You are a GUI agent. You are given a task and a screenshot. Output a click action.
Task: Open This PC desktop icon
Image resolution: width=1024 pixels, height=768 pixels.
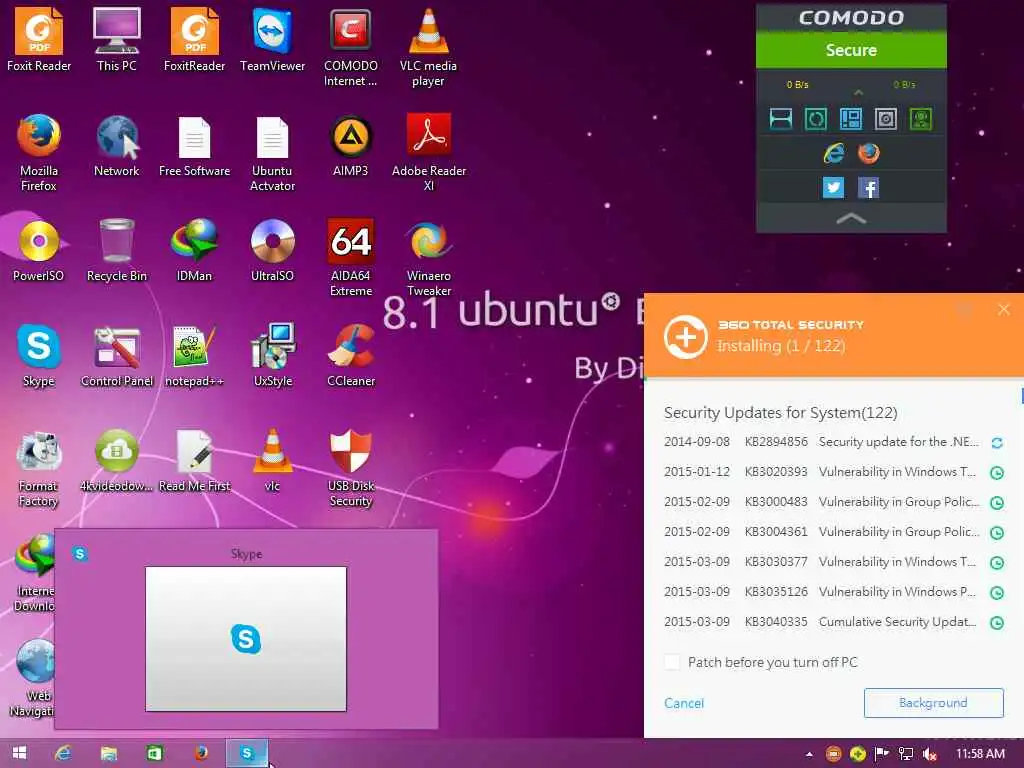click(117, 39)
